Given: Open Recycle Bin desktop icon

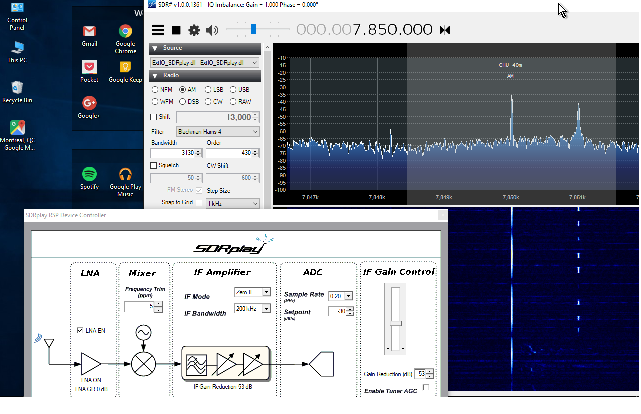Looking at the screenshot, I should pos(17,92).
